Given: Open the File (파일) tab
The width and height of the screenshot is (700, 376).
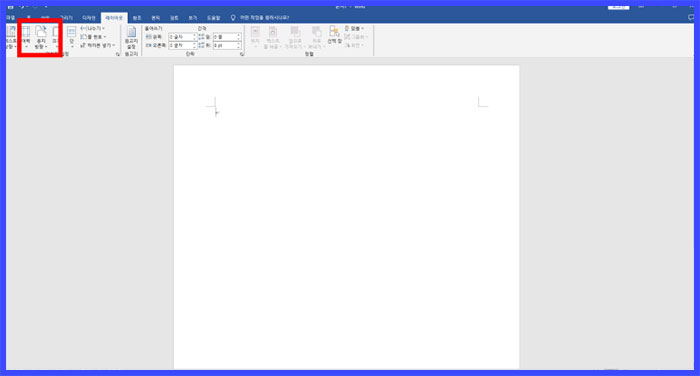Looking at the screenshot, I should pyautogui.click(x=11, y=18).
